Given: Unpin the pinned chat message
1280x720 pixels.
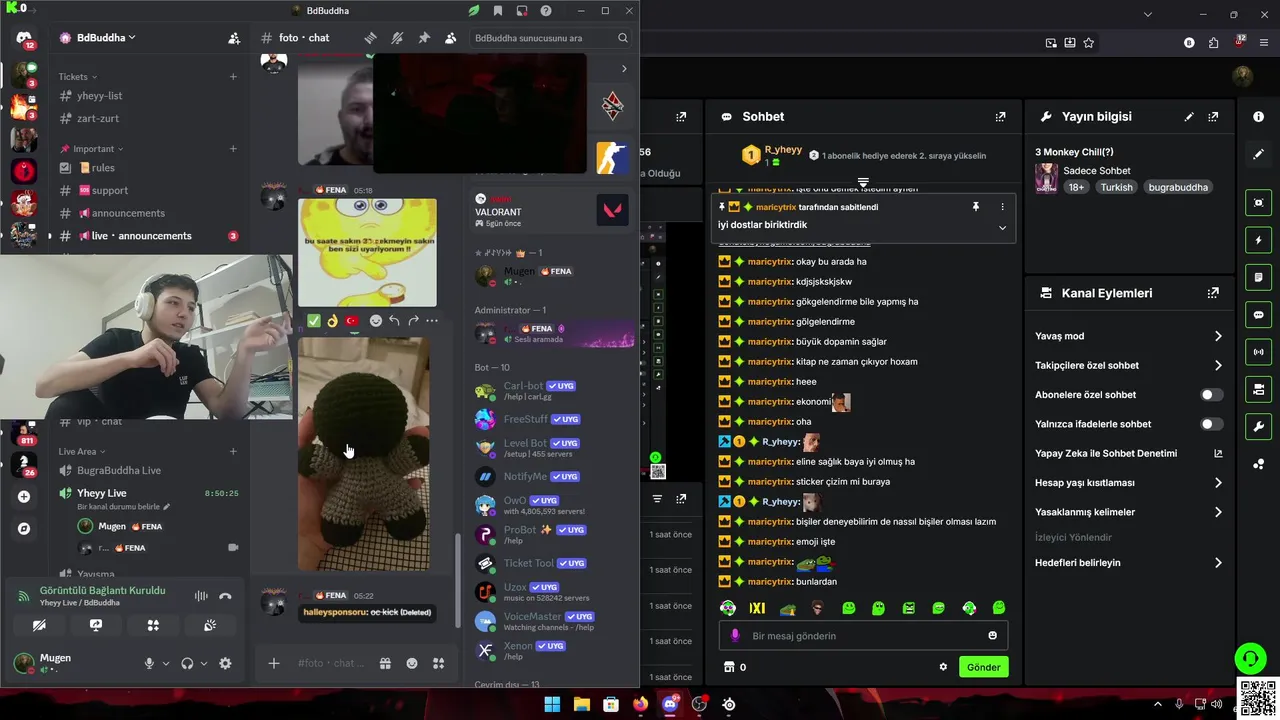Looking at the screenshot, I should [x=976, y=207].
